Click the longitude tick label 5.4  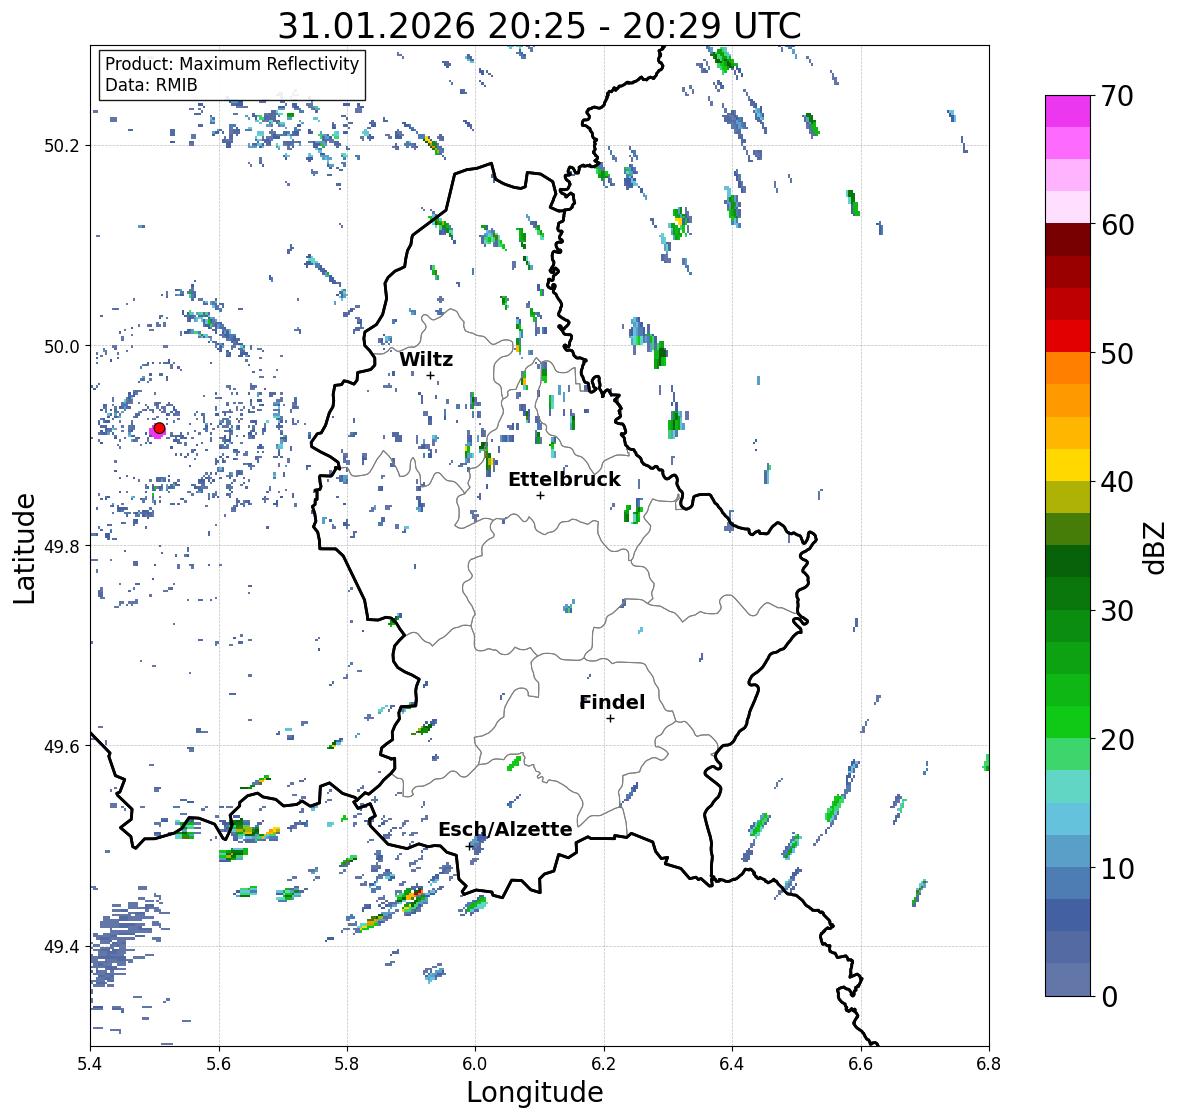90,1063
